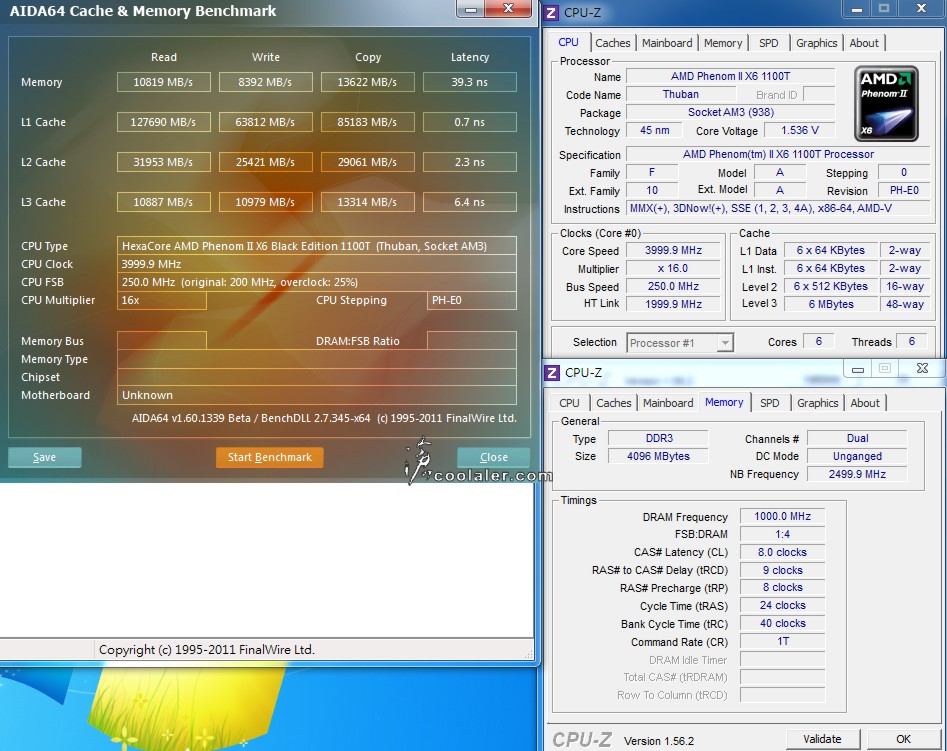
Task: Click the Threads value in CPU-Z
Action: 912,342
